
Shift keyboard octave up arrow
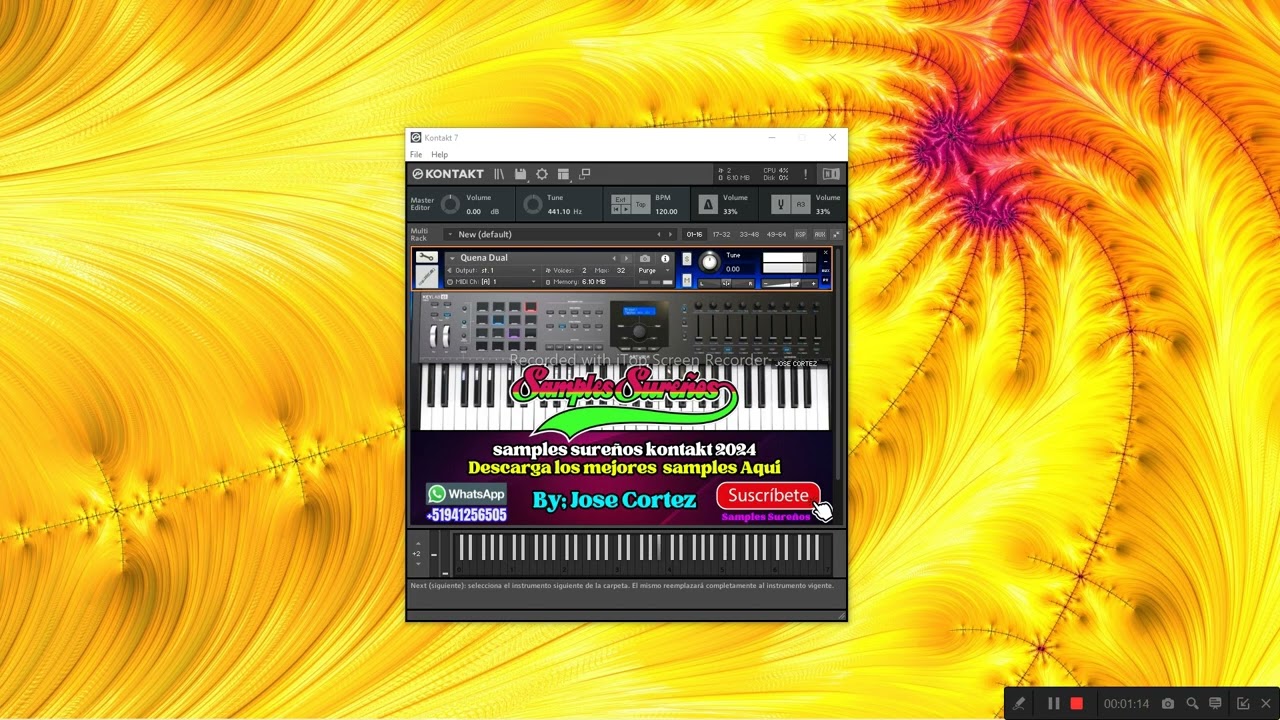pyautogui.click(x=418, y=542)
